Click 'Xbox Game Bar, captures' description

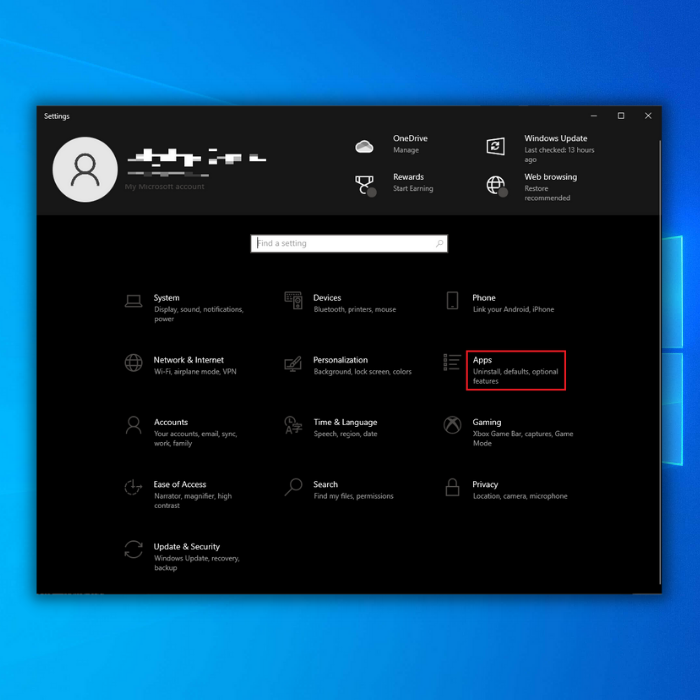click(x=523, y=438)
